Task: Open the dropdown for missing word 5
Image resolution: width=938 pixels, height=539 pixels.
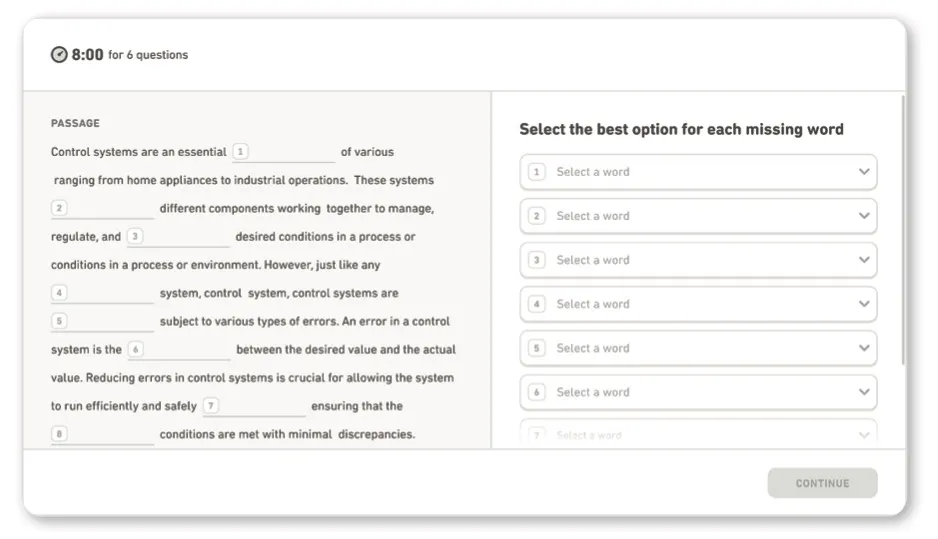Action: point(698,348)
